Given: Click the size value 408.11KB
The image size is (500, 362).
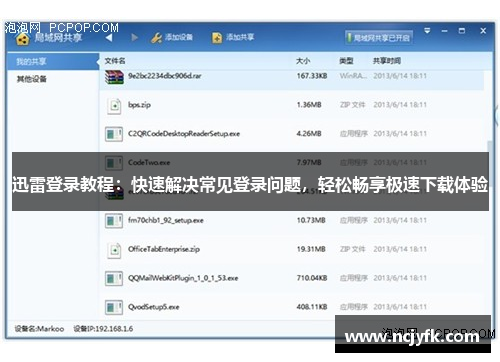Looking at the screenshot, I should (x=312, y=307).
